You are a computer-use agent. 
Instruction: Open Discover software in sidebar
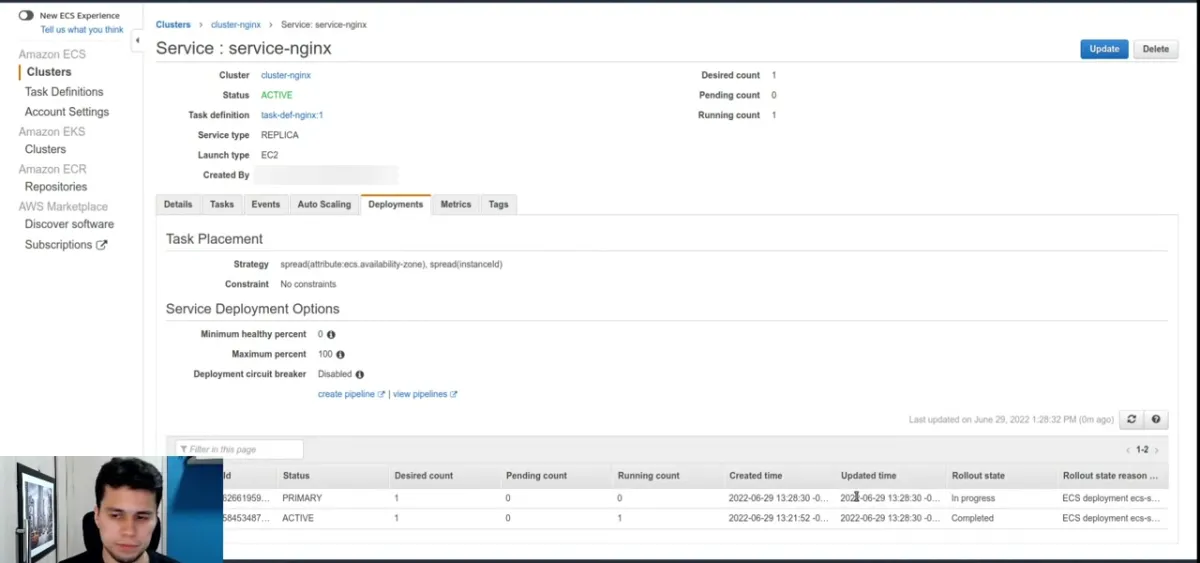69,224
